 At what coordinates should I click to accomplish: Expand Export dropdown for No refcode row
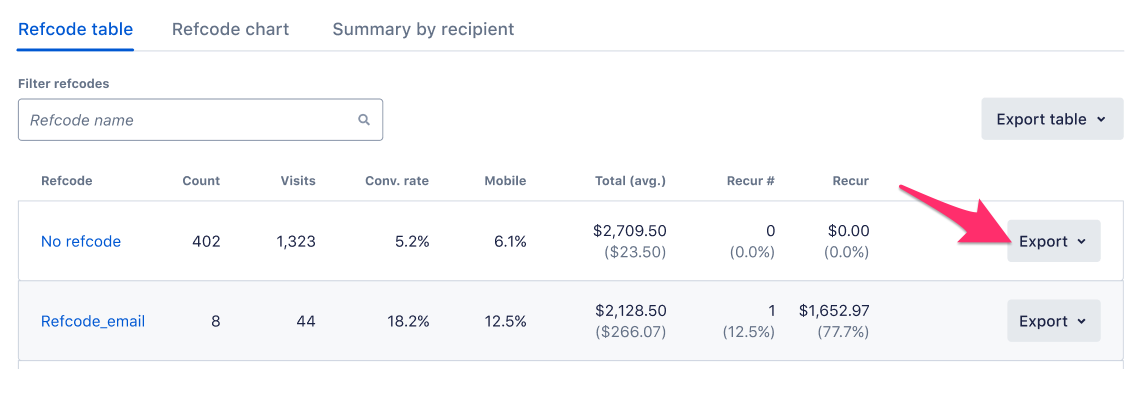(x=1053, y=241)
